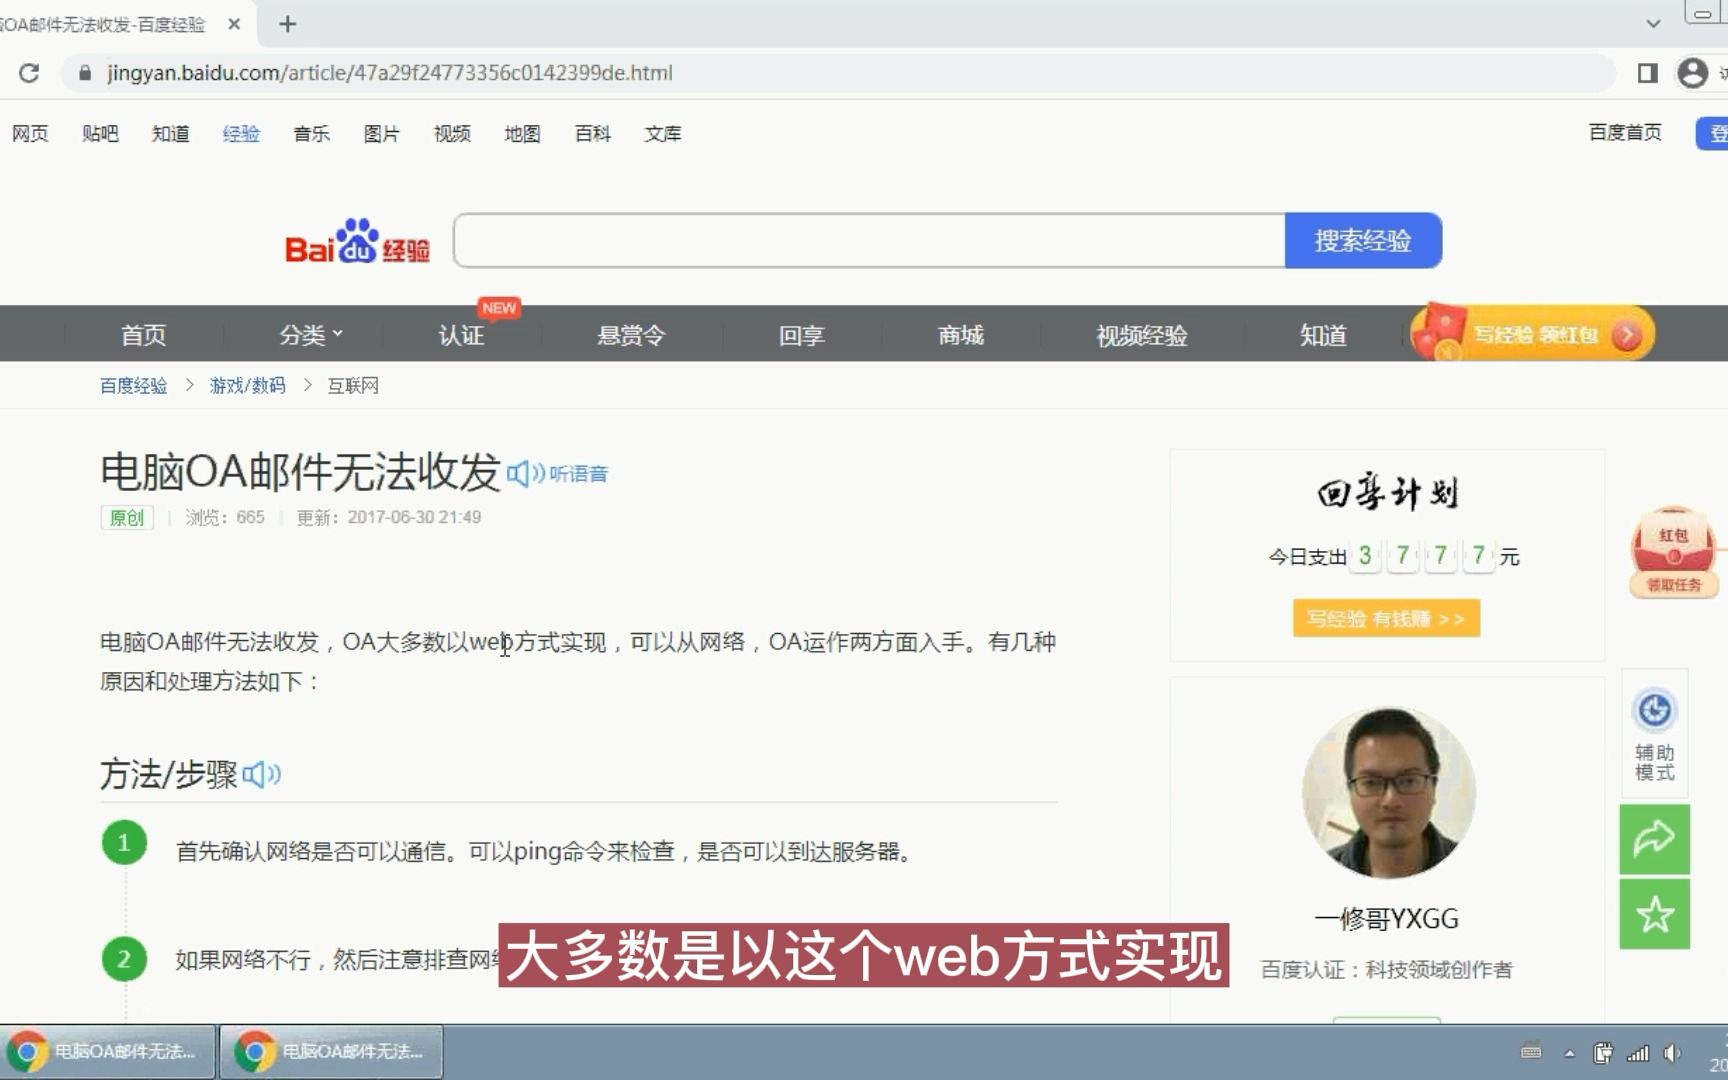Open 知道 in Baidu top nav
Screen dimensions: 1728x1080
point(171,134)
